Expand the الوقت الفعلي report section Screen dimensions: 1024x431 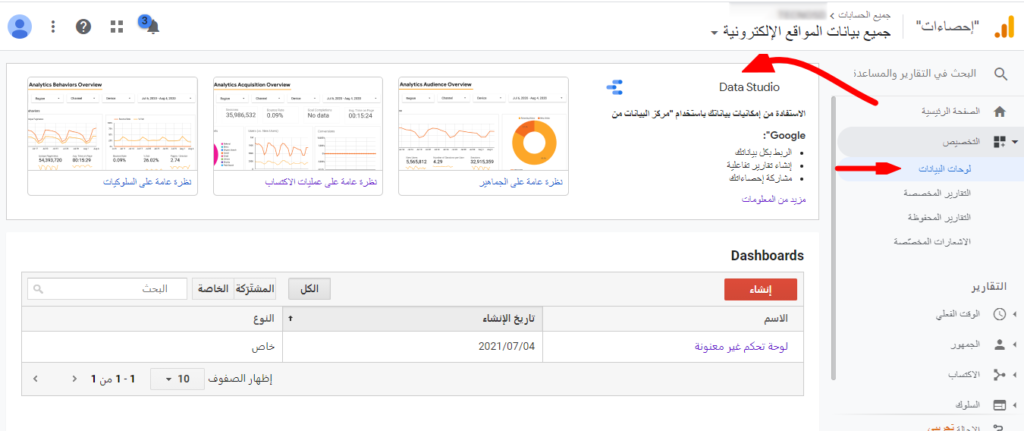tap(1015, 314)
